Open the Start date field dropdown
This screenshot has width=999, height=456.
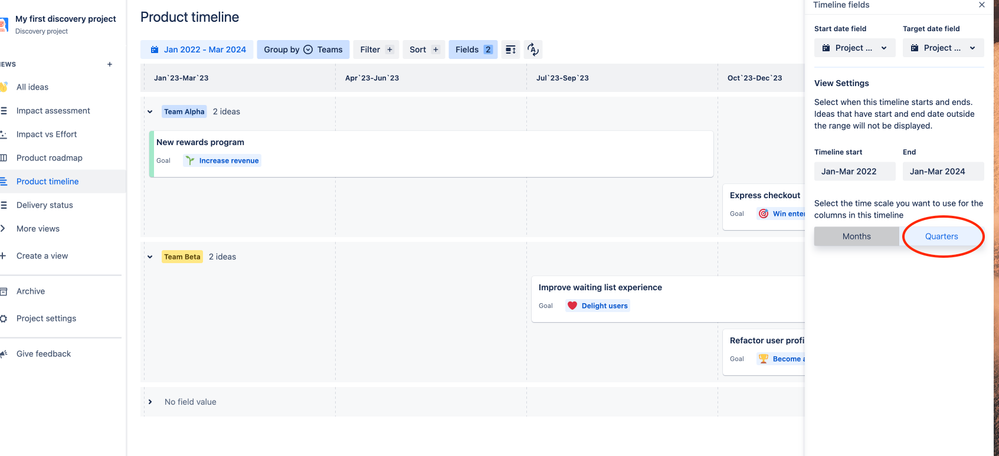point(854,48)
